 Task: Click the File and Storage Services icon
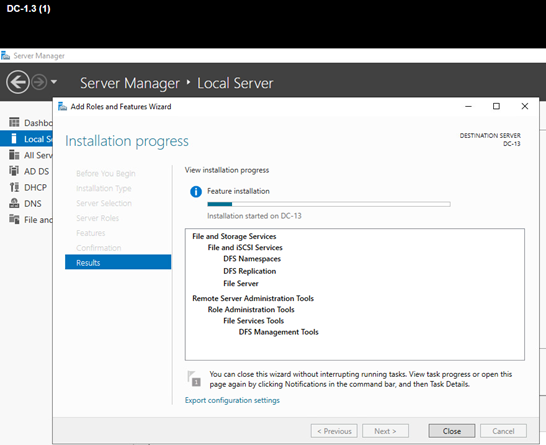tap(14, 219)
